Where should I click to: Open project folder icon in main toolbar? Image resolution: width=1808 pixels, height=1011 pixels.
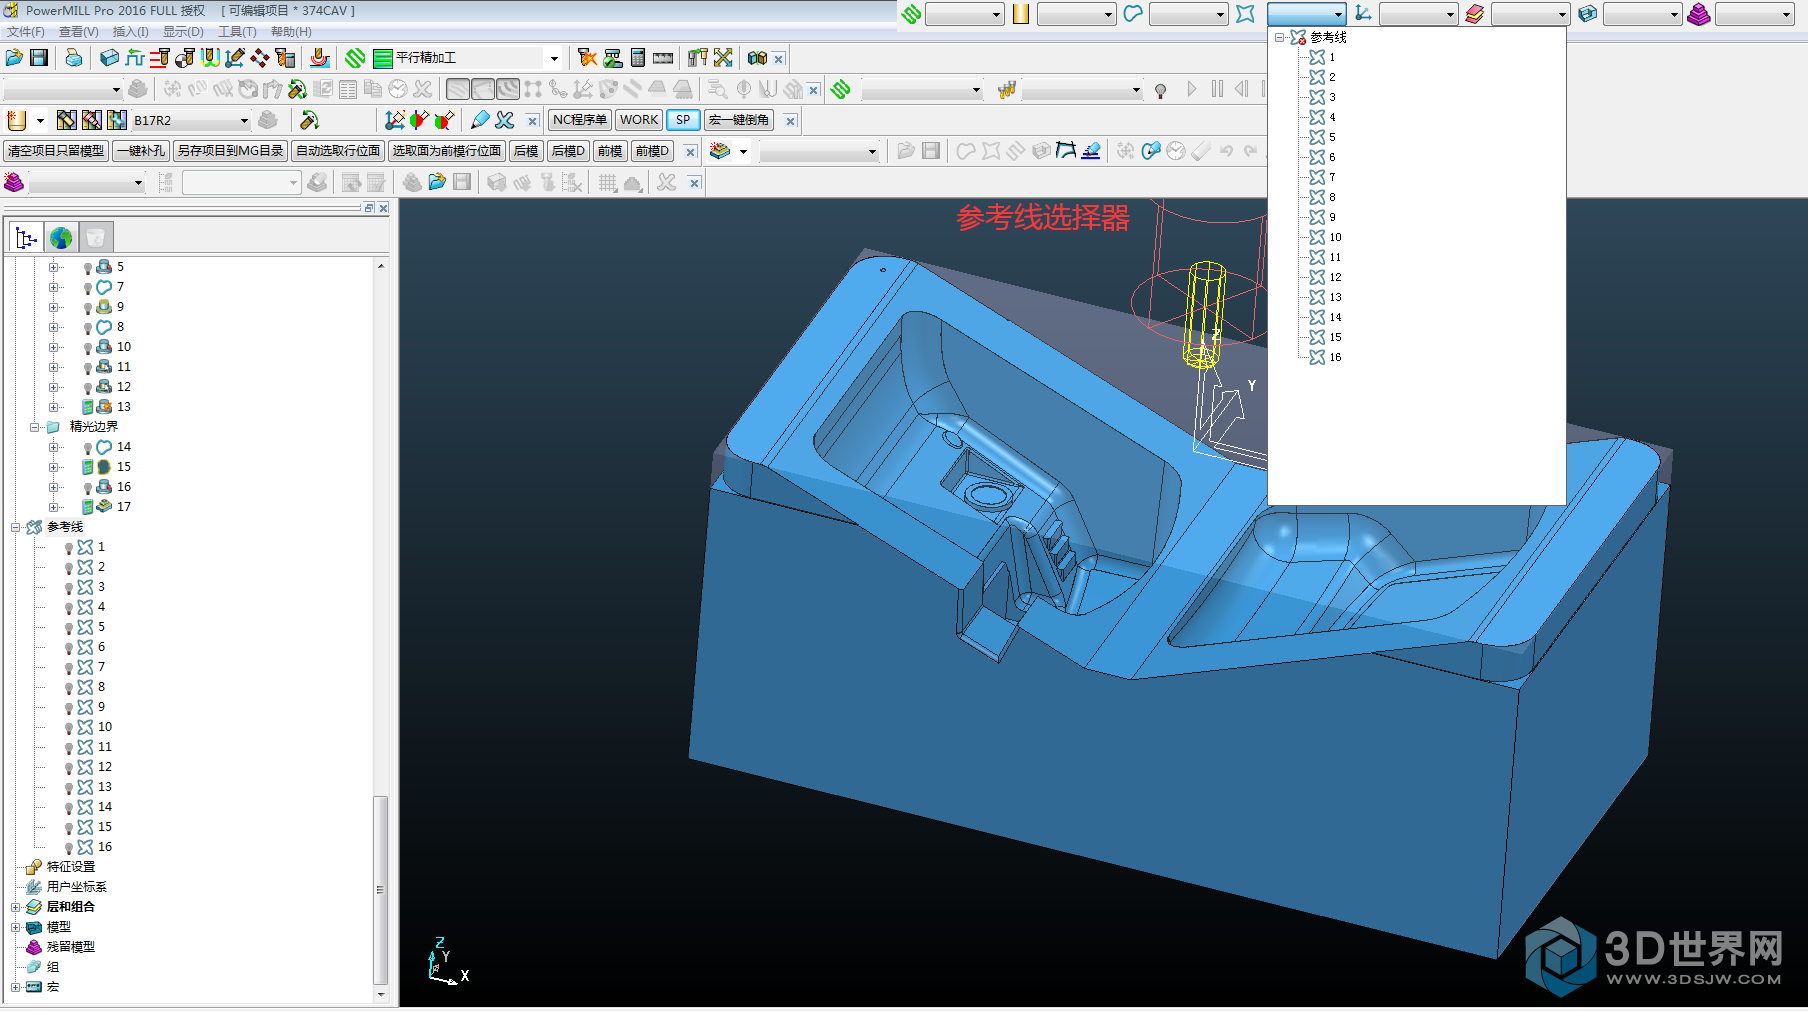click(x=14, y=58)
